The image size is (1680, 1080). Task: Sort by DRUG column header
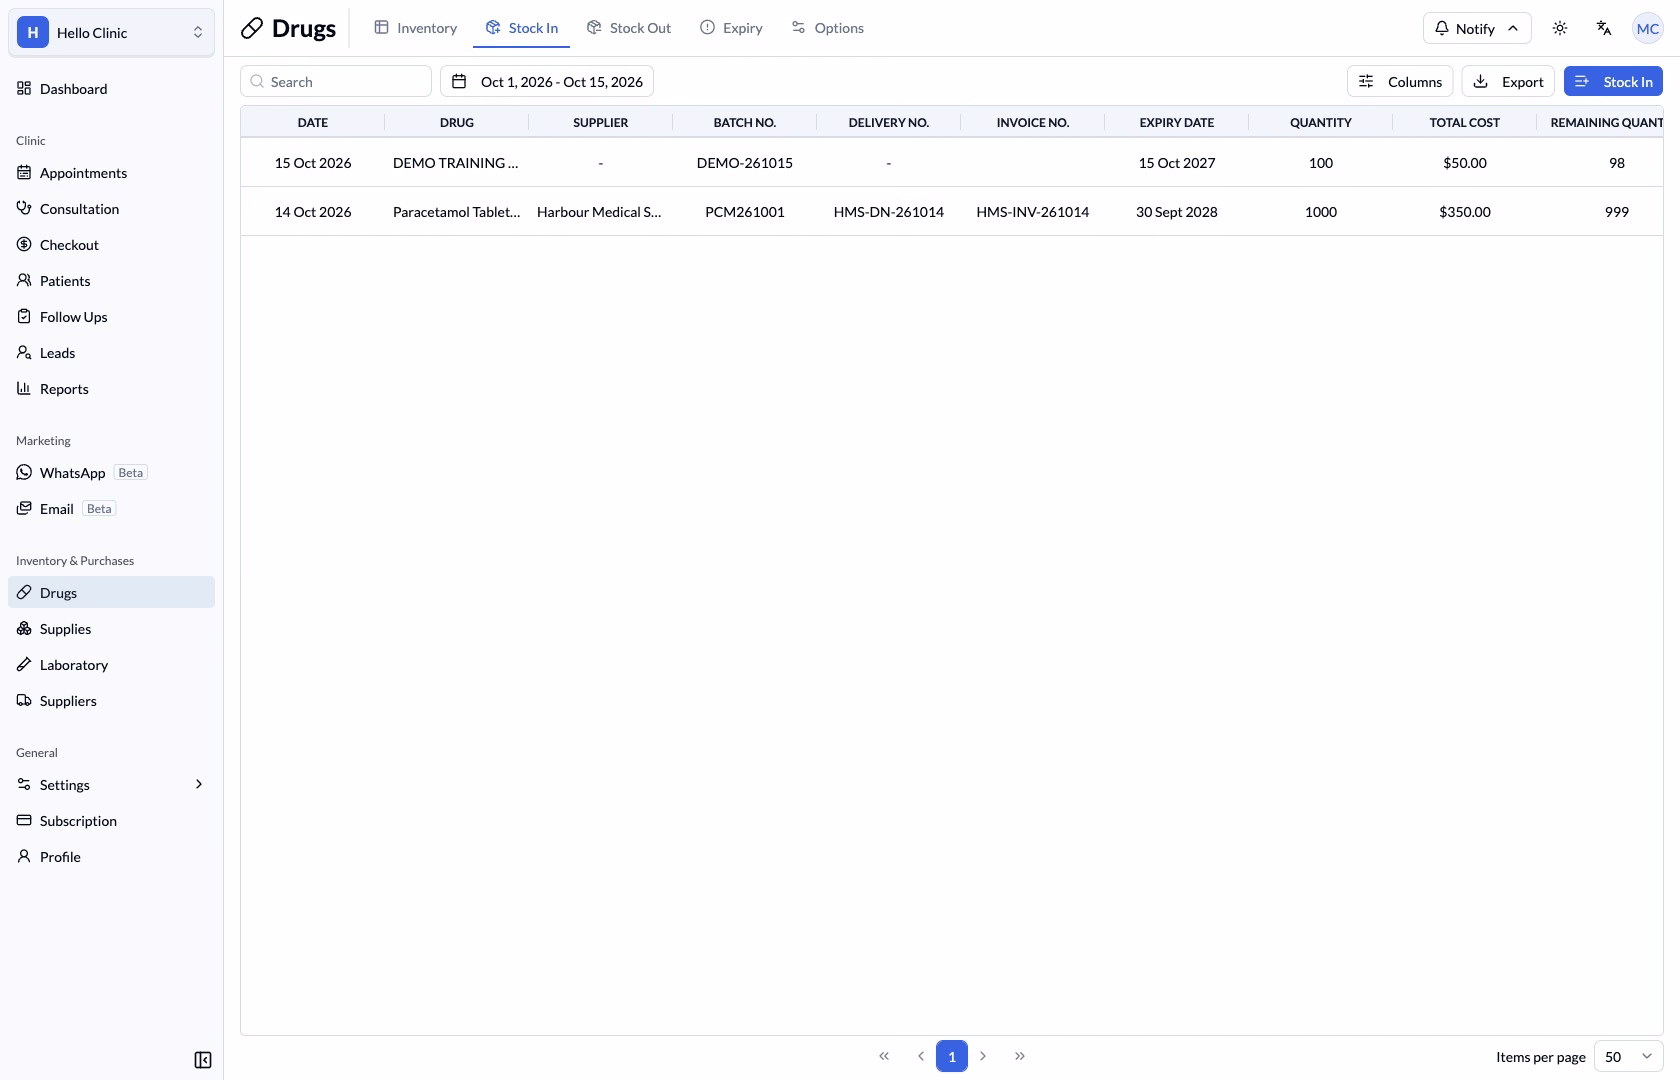[x=457, y=122]
